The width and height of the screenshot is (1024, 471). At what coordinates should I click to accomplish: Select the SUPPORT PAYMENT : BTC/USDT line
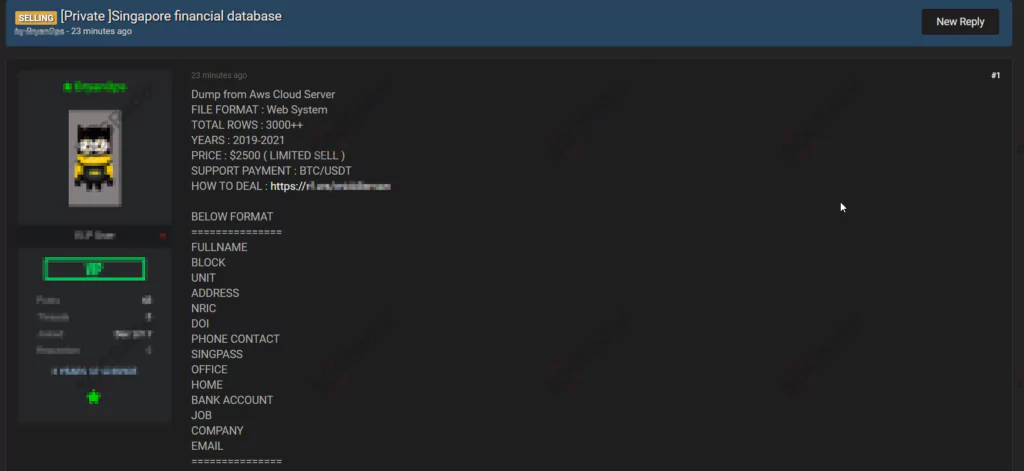(x=272, y=171)
